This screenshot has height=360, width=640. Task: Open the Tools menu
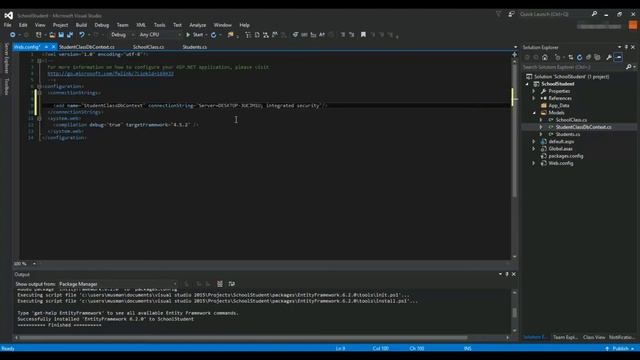pyautogui.click(x=160, y=25)
